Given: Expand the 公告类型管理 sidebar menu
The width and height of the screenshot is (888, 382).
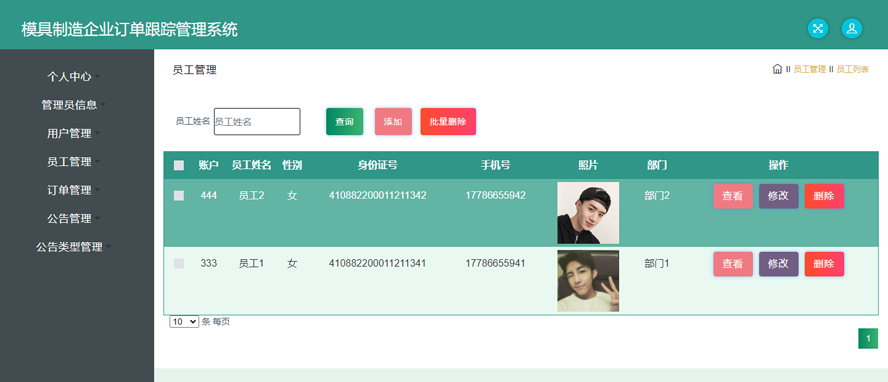Looking at the screenshot, I should tap(74, 247).
